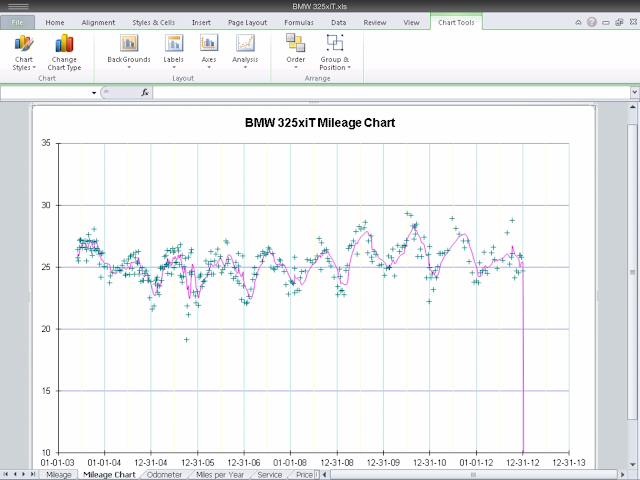This screenshot has width=640, height=480.
Task: Open the File menu
Action: [17, 21]
